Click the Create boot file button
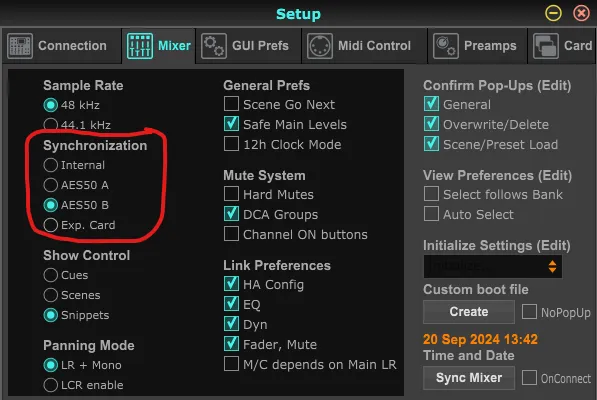Image resolution: width=597 pixels, height=400 pixels. pos(469,312)
